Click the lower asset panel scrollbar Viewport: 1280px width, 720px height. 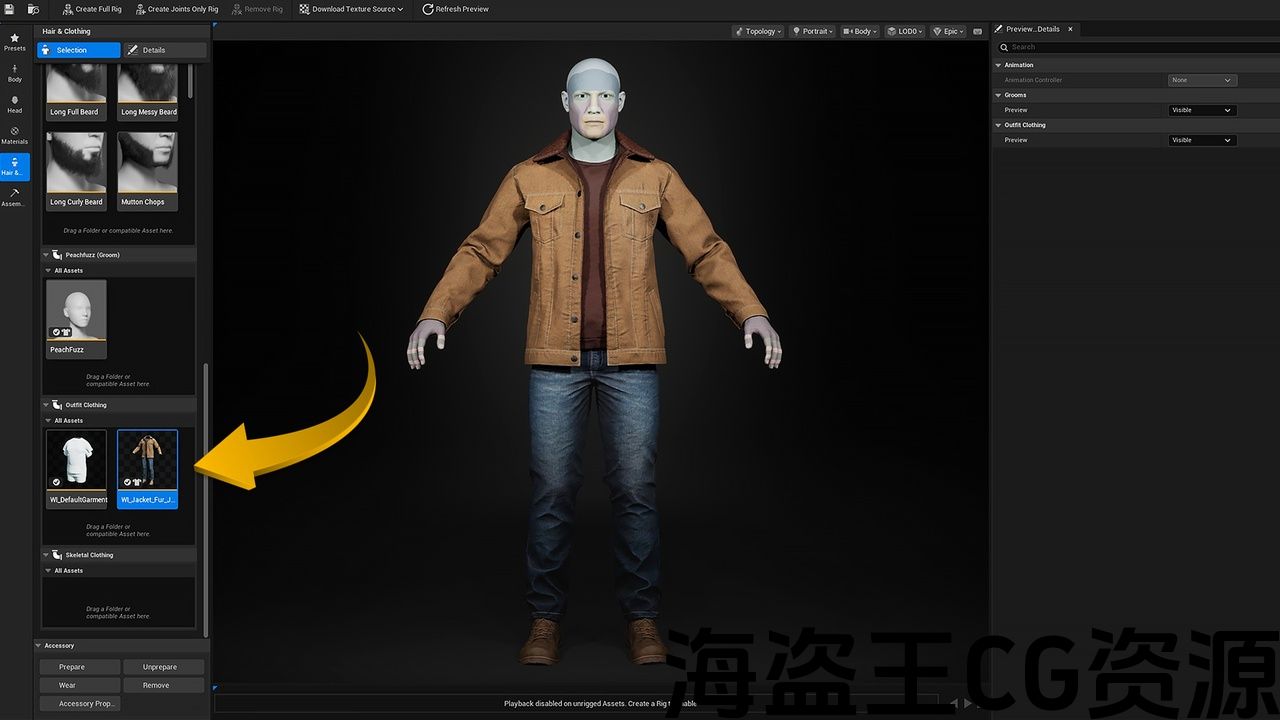(206, 499)
